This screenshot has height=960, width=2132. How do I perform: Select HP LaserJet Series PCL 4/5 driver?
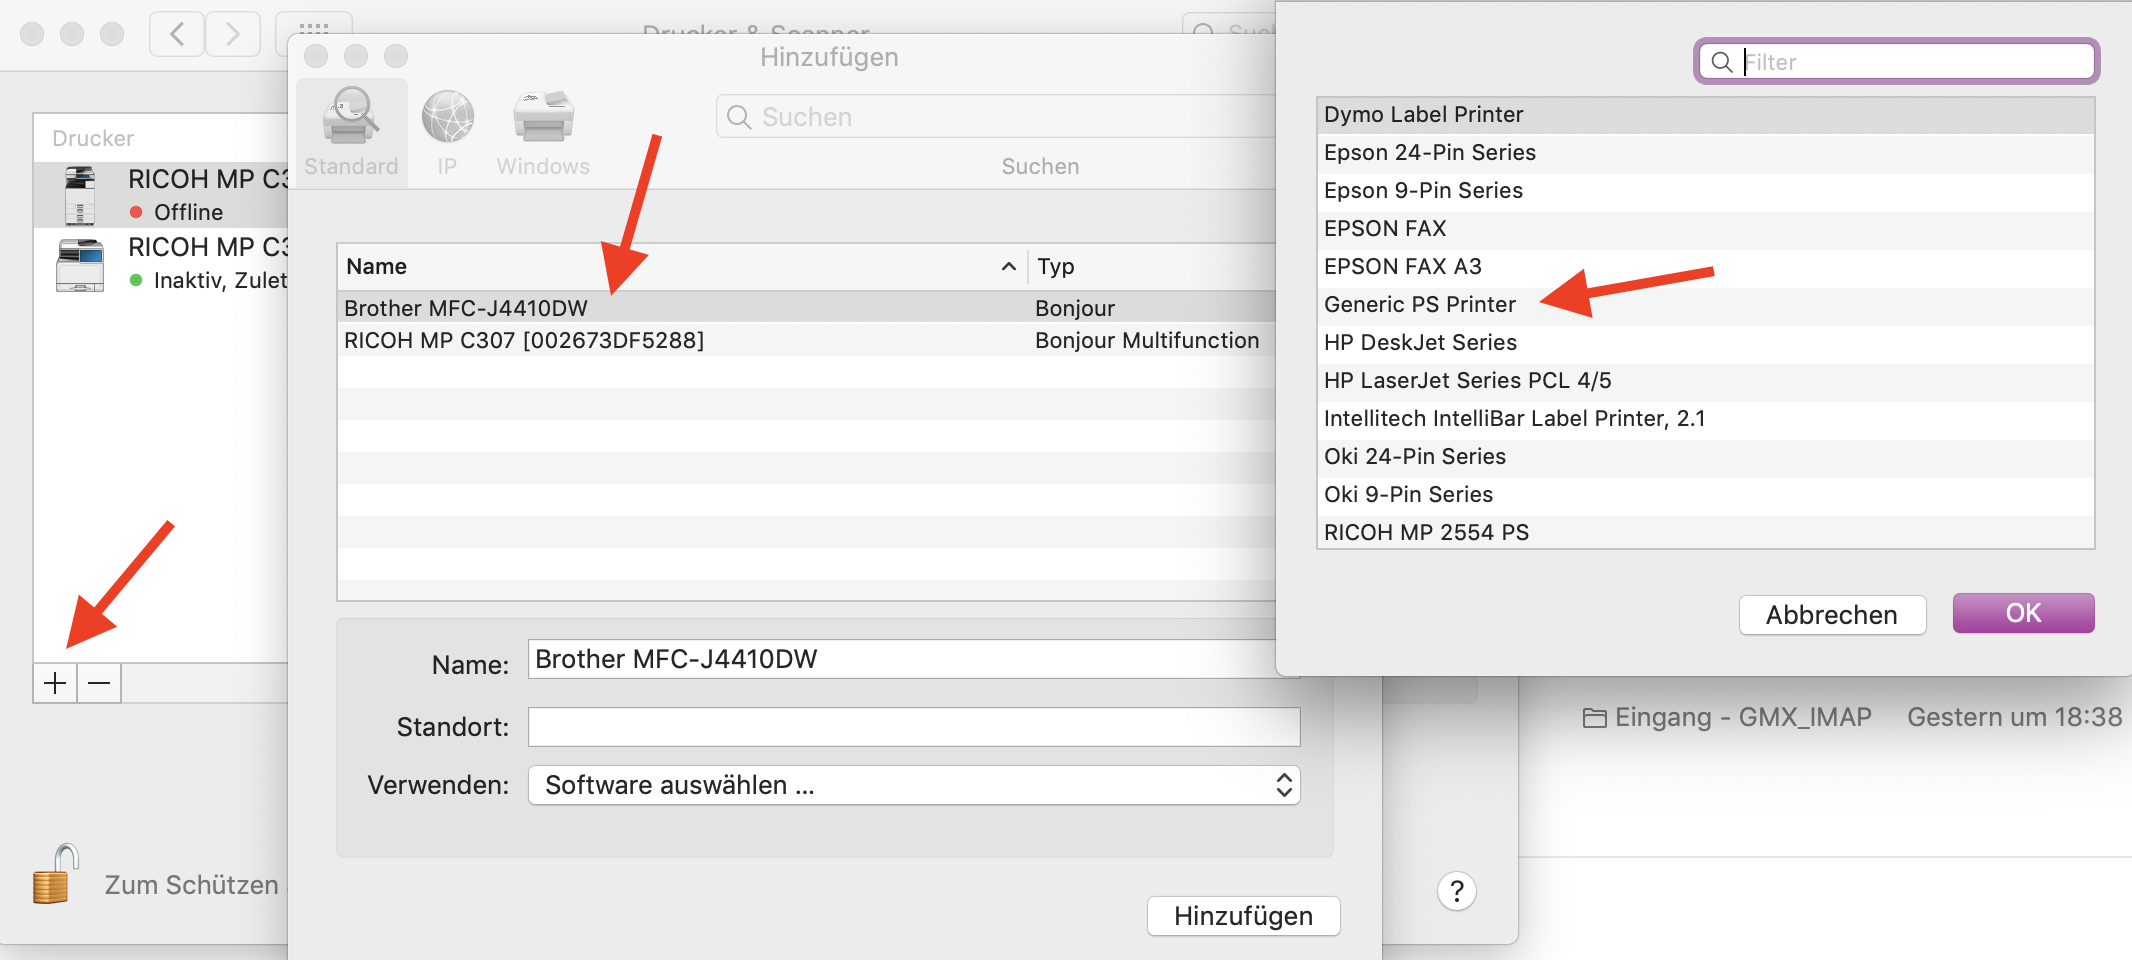click(x=1706, y=381)
